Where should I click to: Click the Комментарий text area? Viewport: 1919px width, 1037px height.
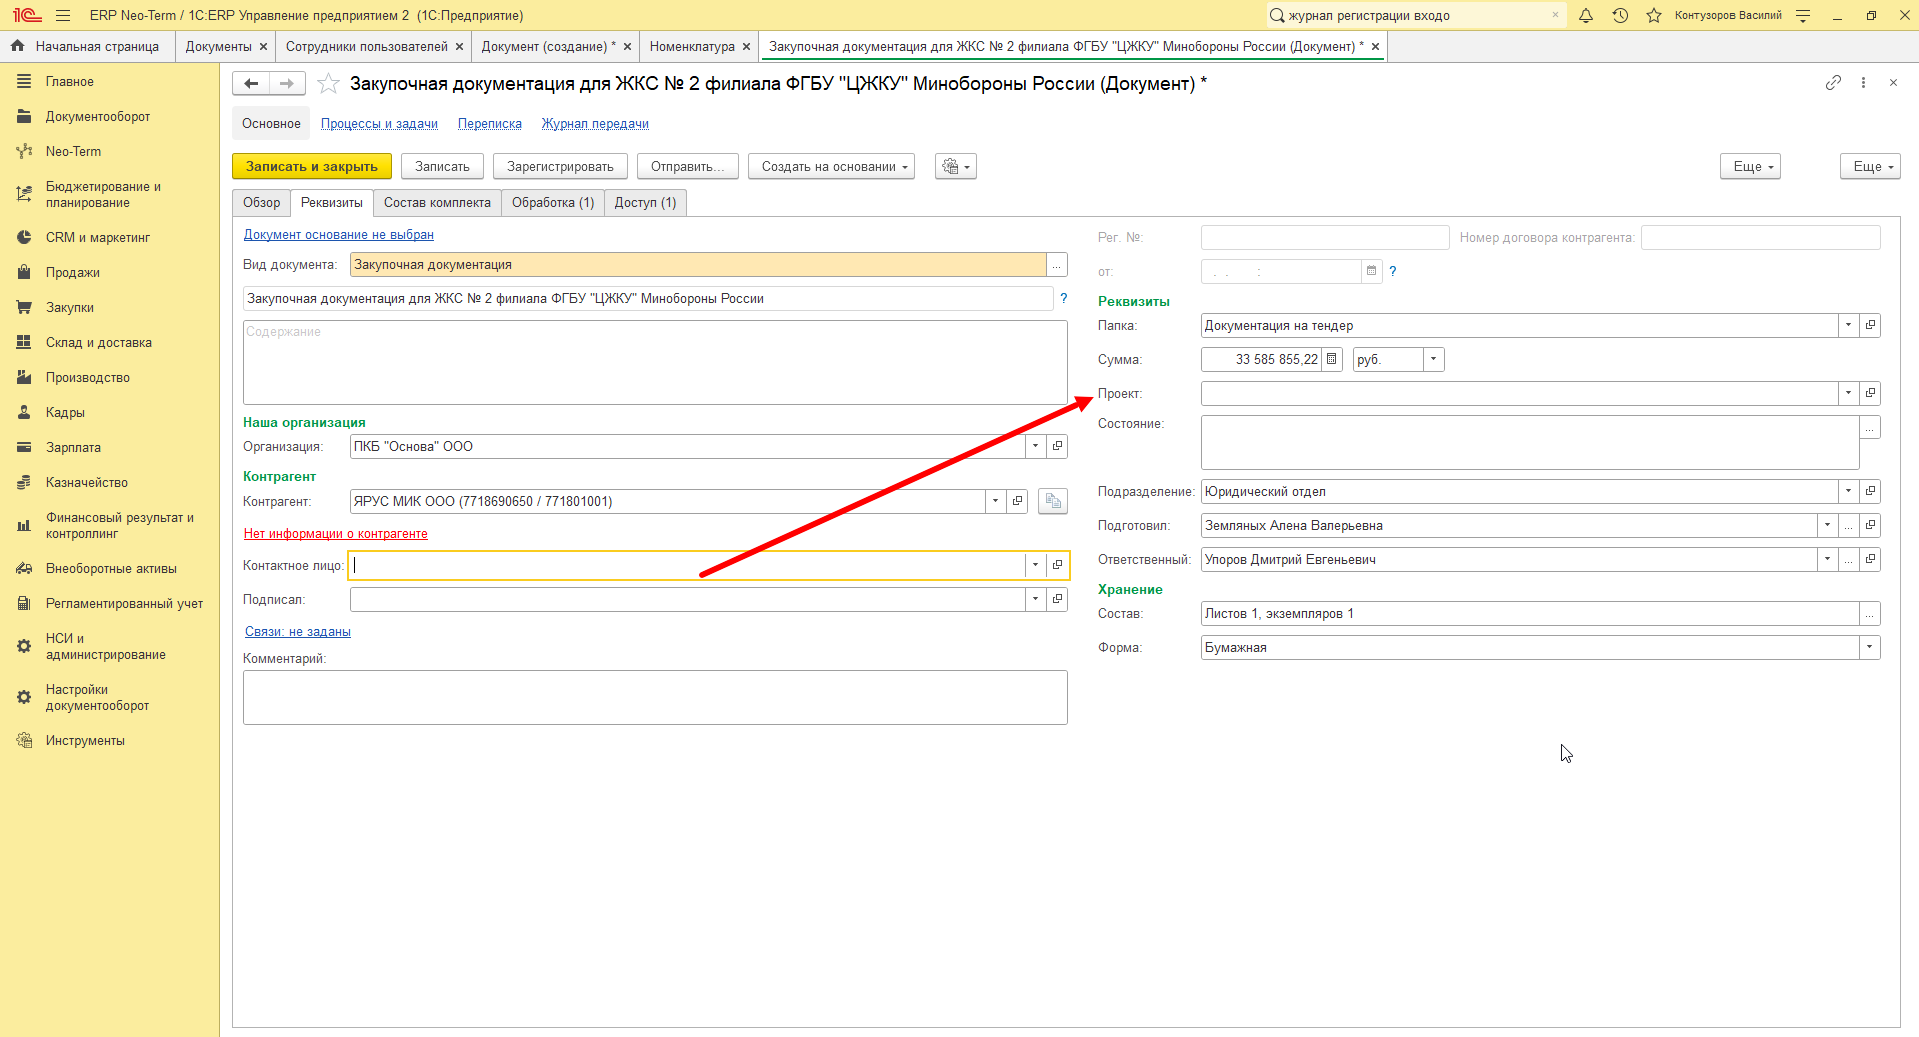coord(655,697)
